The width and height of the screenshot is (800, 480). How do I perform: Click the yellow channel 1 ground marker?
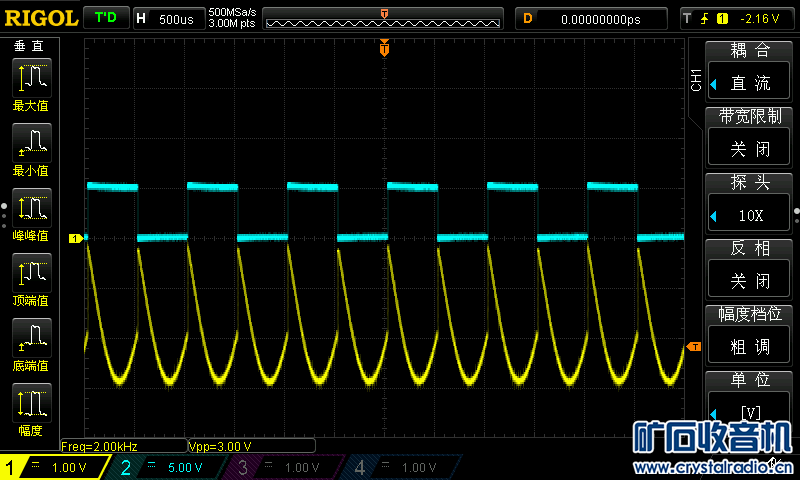(x=76, y=238)
